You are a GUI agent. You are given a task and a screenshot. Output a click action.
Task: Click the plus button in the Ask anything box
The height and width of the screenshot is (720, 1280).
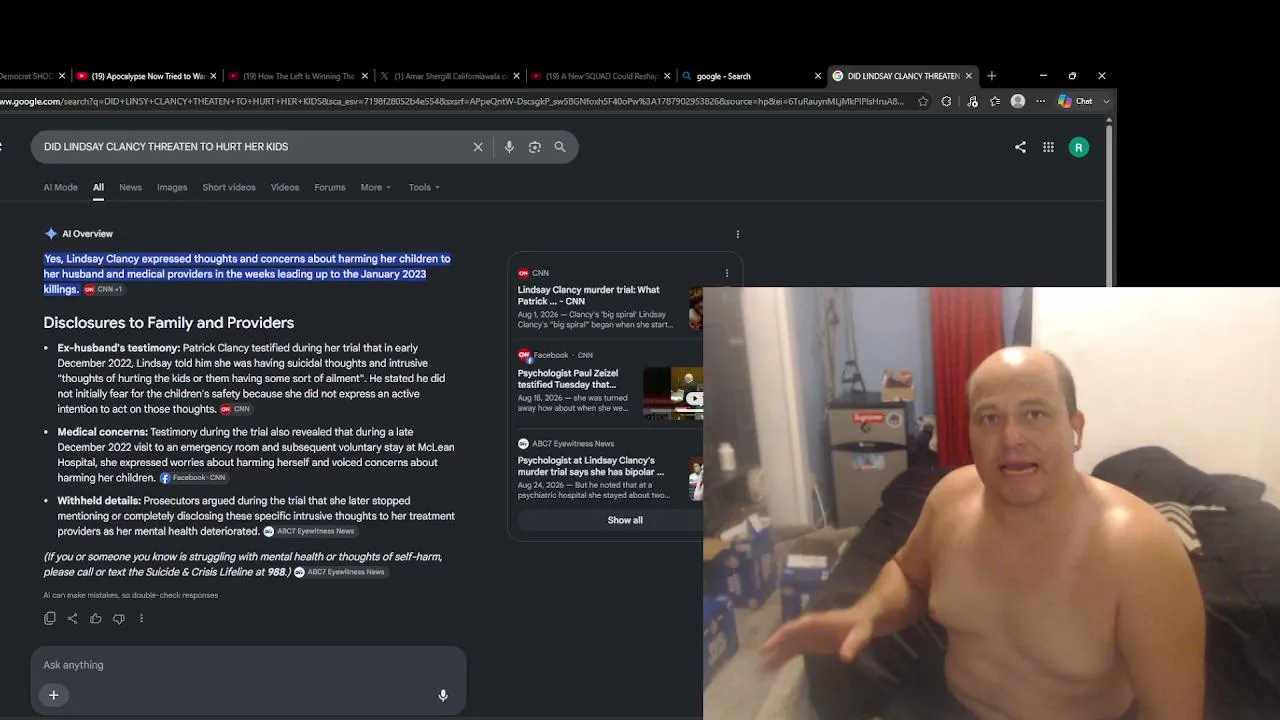[54, 695]
